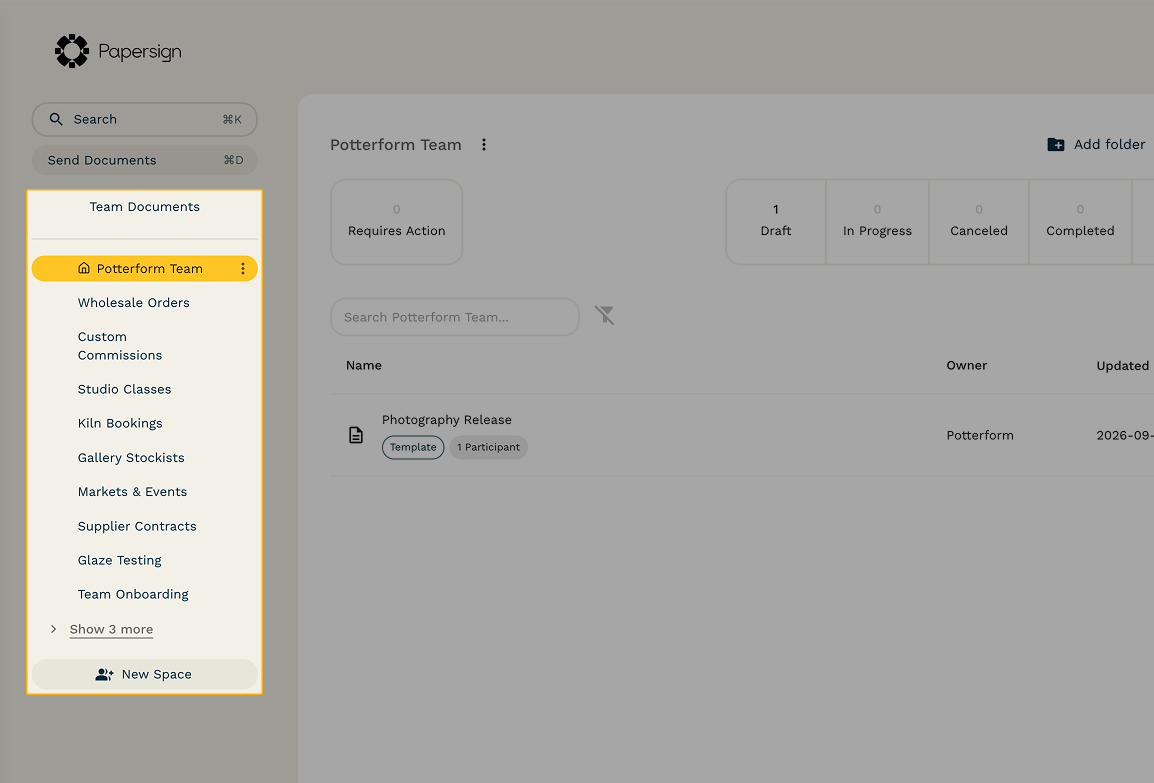The height and width of the screenshot is (783, 1154).
Task: Select Potterform Team in sidebar
Action: pos(144,269)
